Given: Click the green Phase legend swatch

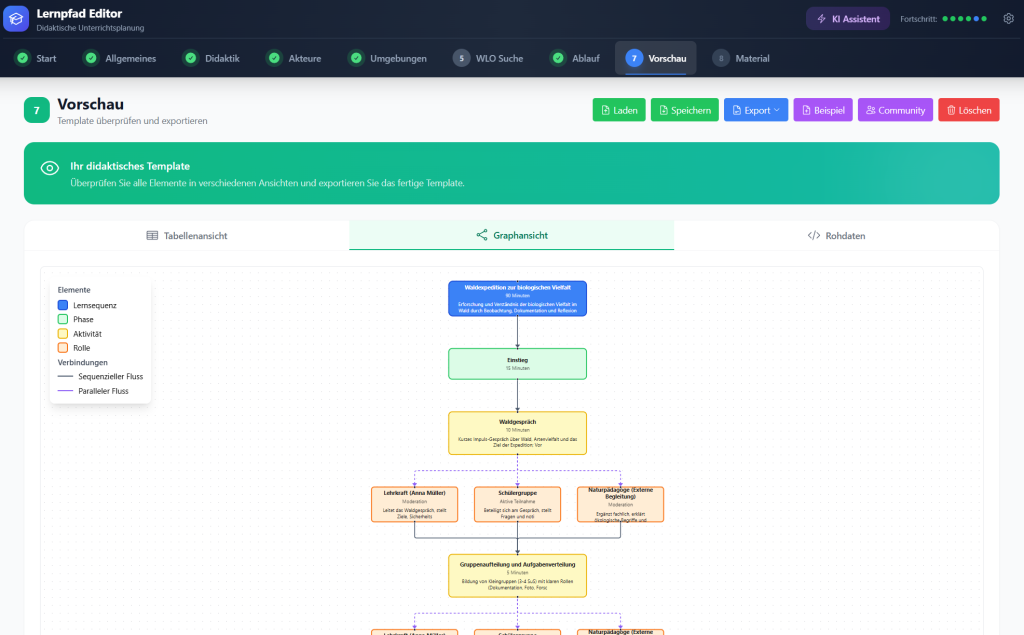Looking at the screenshot, I should [63, 319].
